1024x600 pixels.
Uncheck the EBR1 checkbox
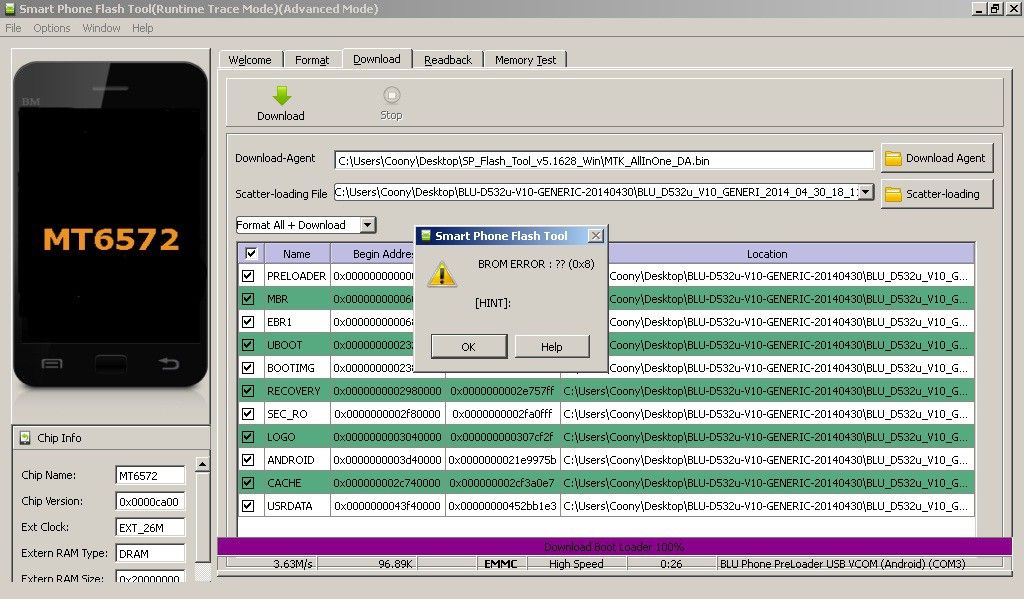tap(248, 321)
